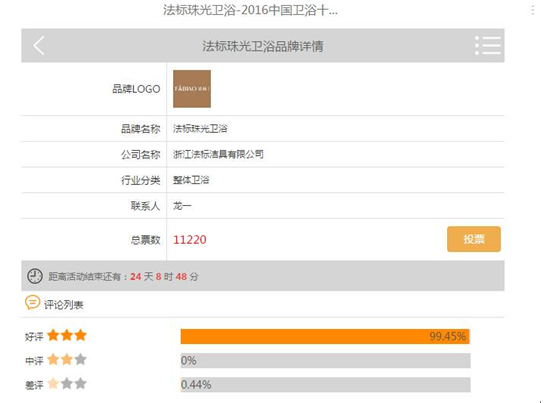Viewport: 553px width, 403px height.
Task: Click the 99.45% orange rating bar
Action: tap(325, 336)
